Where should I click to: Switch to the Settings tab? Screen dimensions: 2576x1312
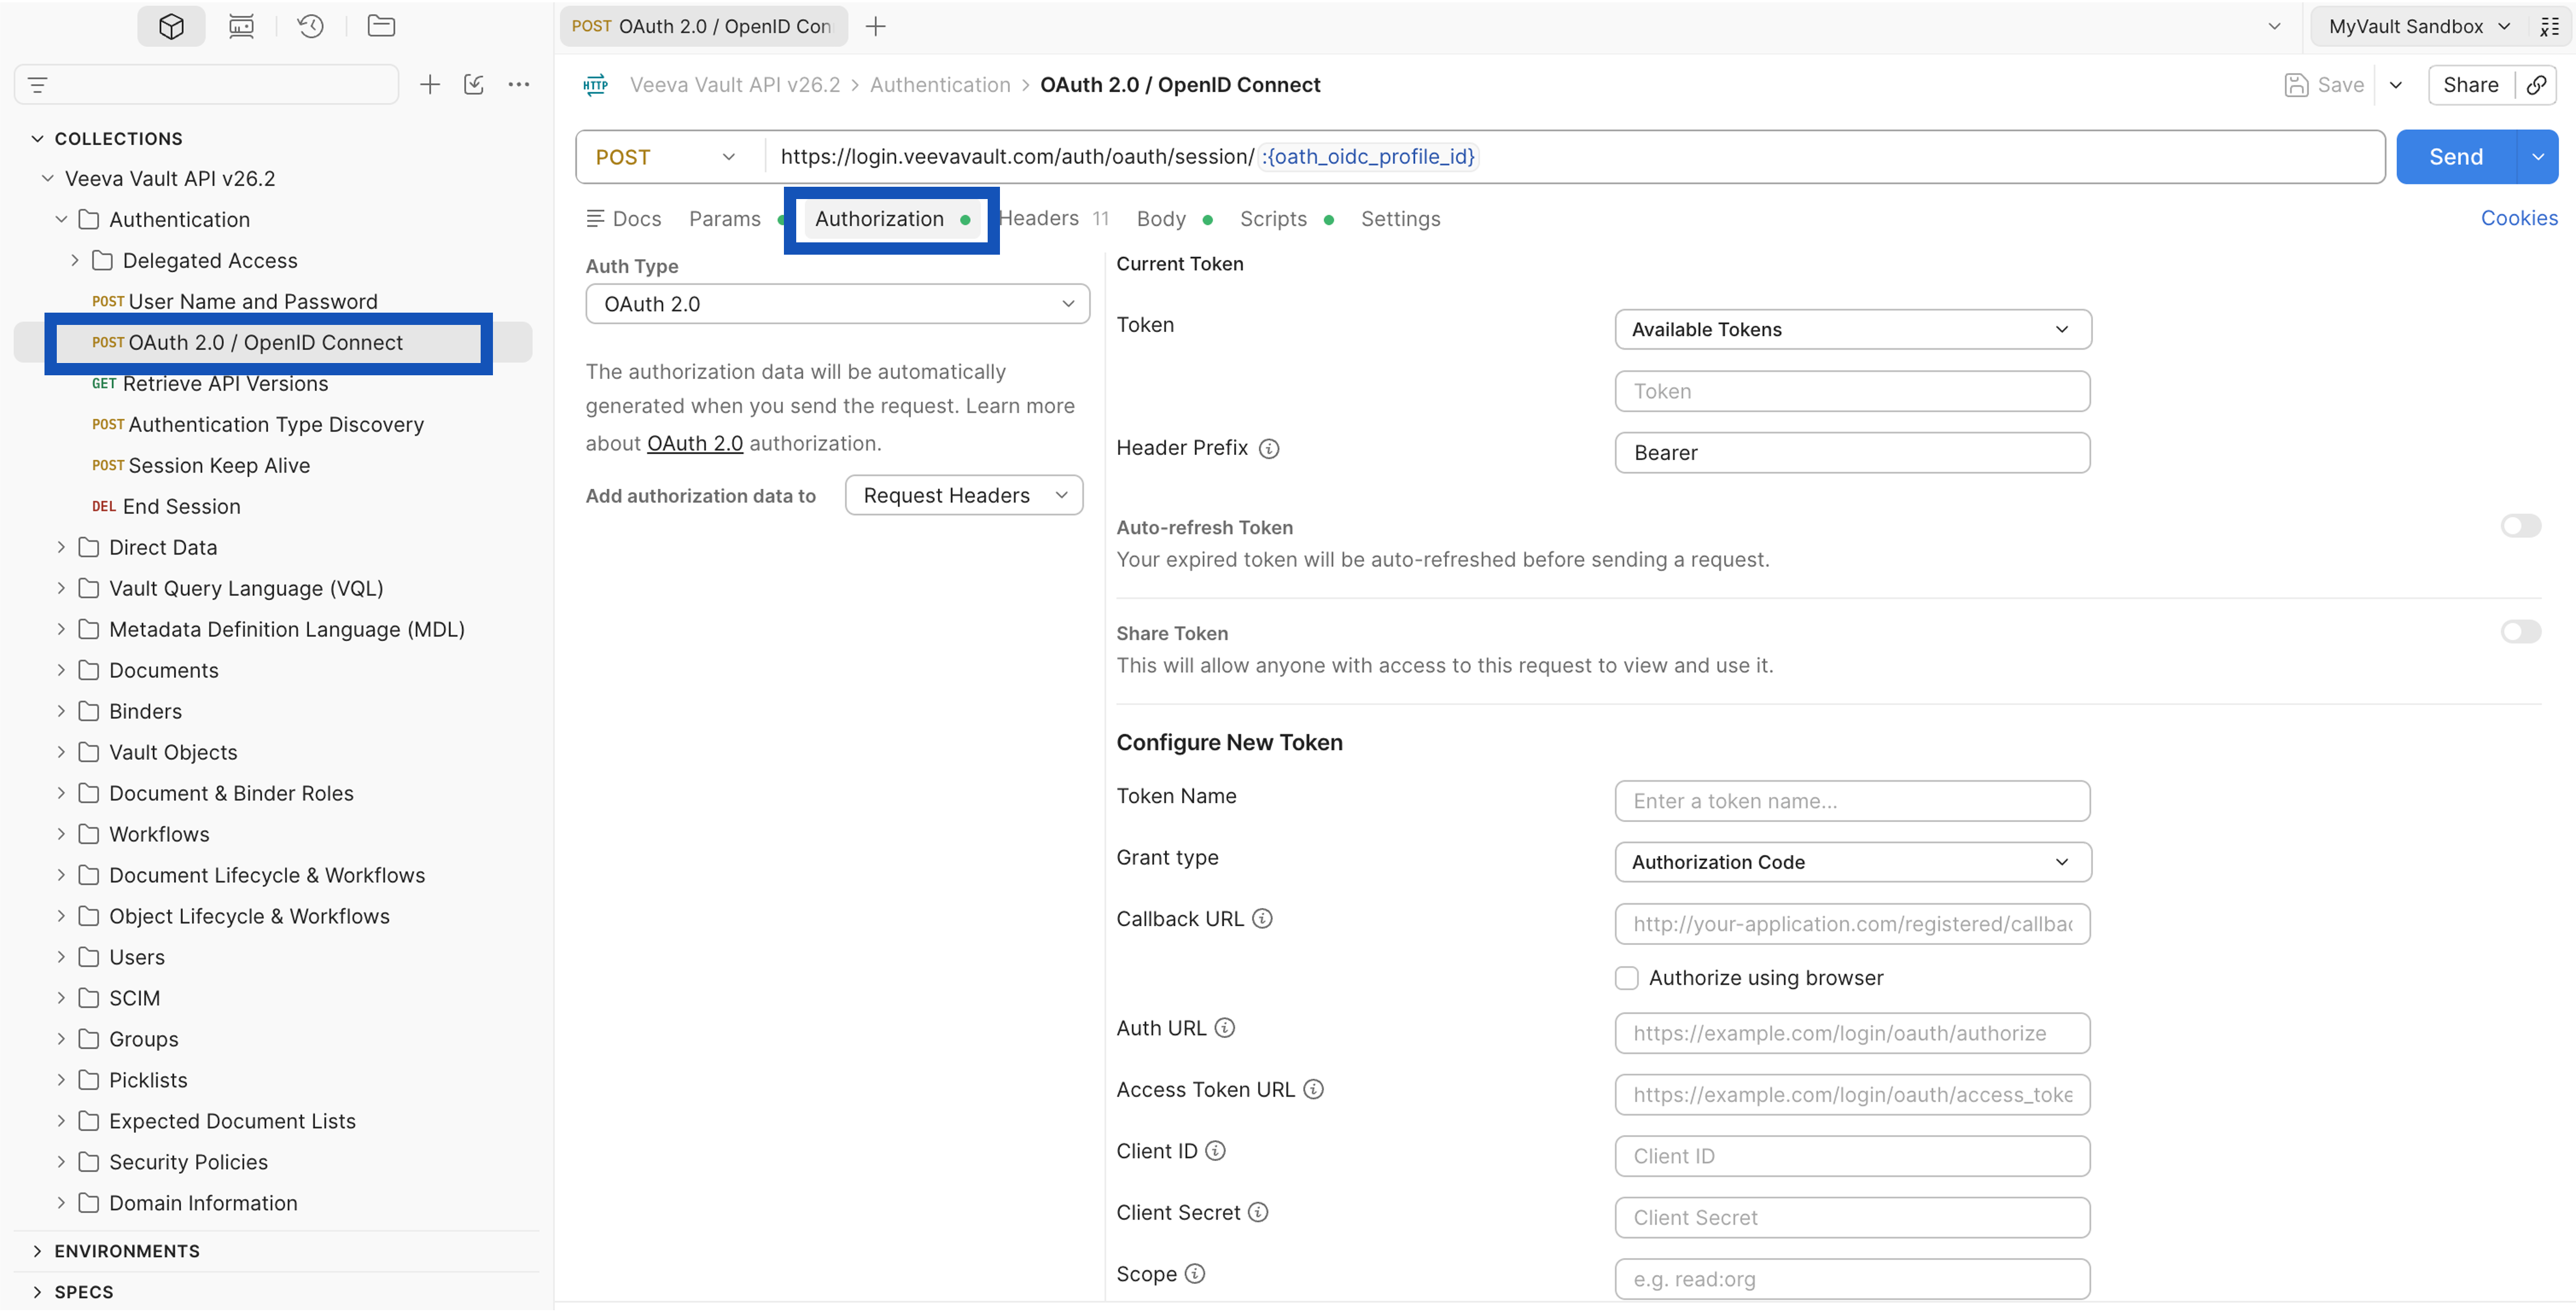pos(1400,219)
